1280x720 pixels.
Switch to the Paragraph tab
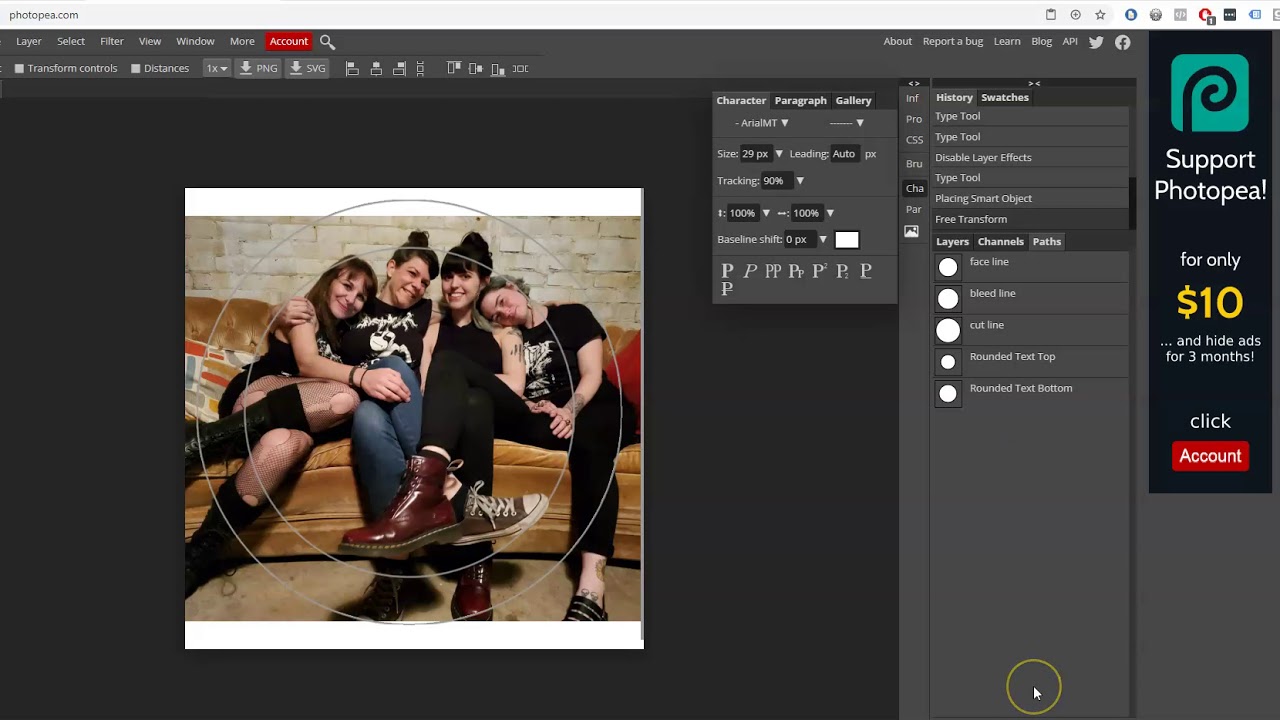click(800, 100)
